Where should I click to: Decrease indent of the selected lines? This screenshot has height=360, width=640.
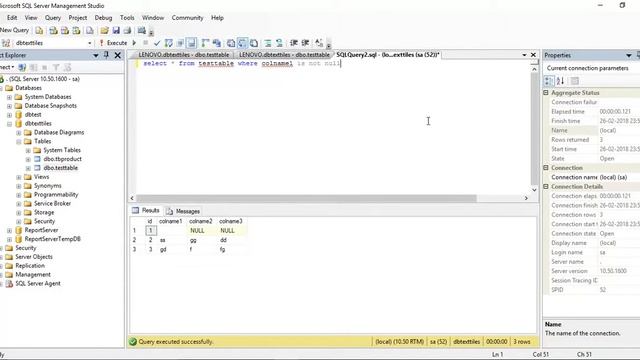point(293,43)
